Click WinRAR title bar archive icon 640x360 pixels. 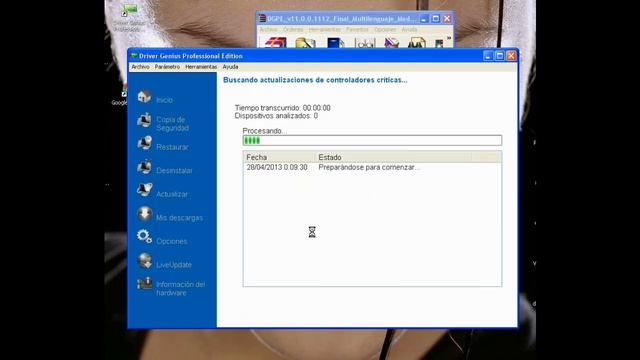[262, 19]
